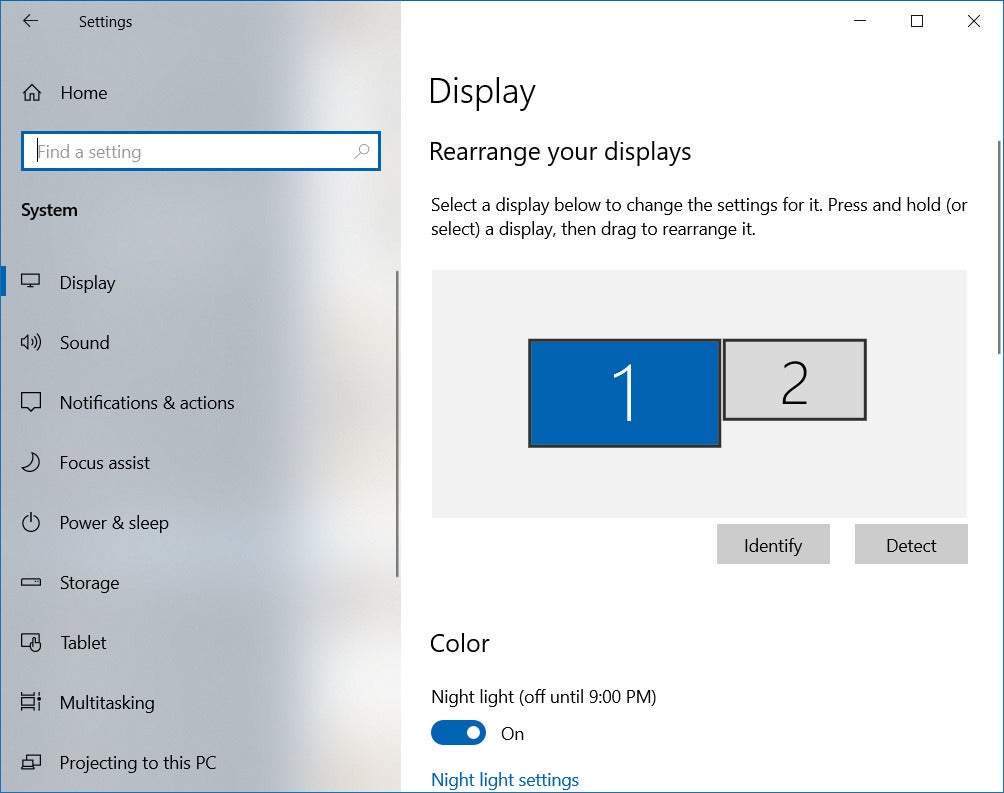This screenshot has height=793, width=1004.
Task: Open Night light settings
Action: [504, 779]
